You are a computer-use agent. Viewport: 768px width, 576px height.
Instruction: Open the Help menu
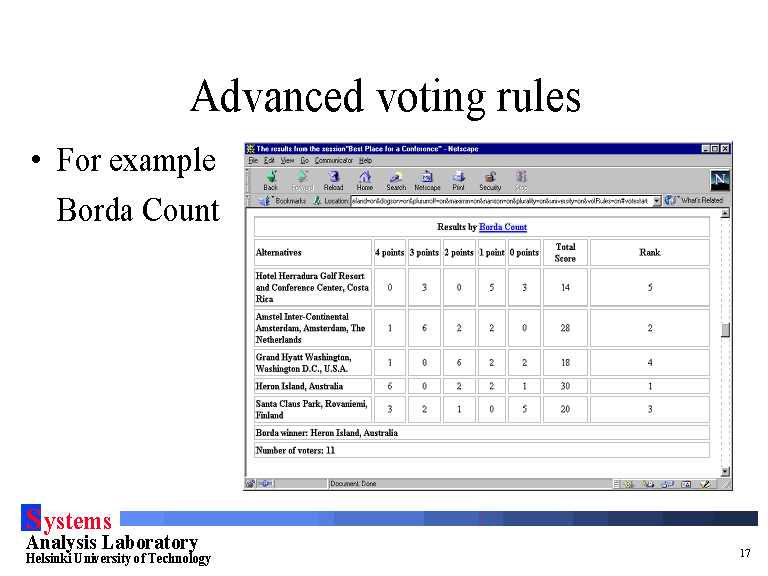coord(365,160)
